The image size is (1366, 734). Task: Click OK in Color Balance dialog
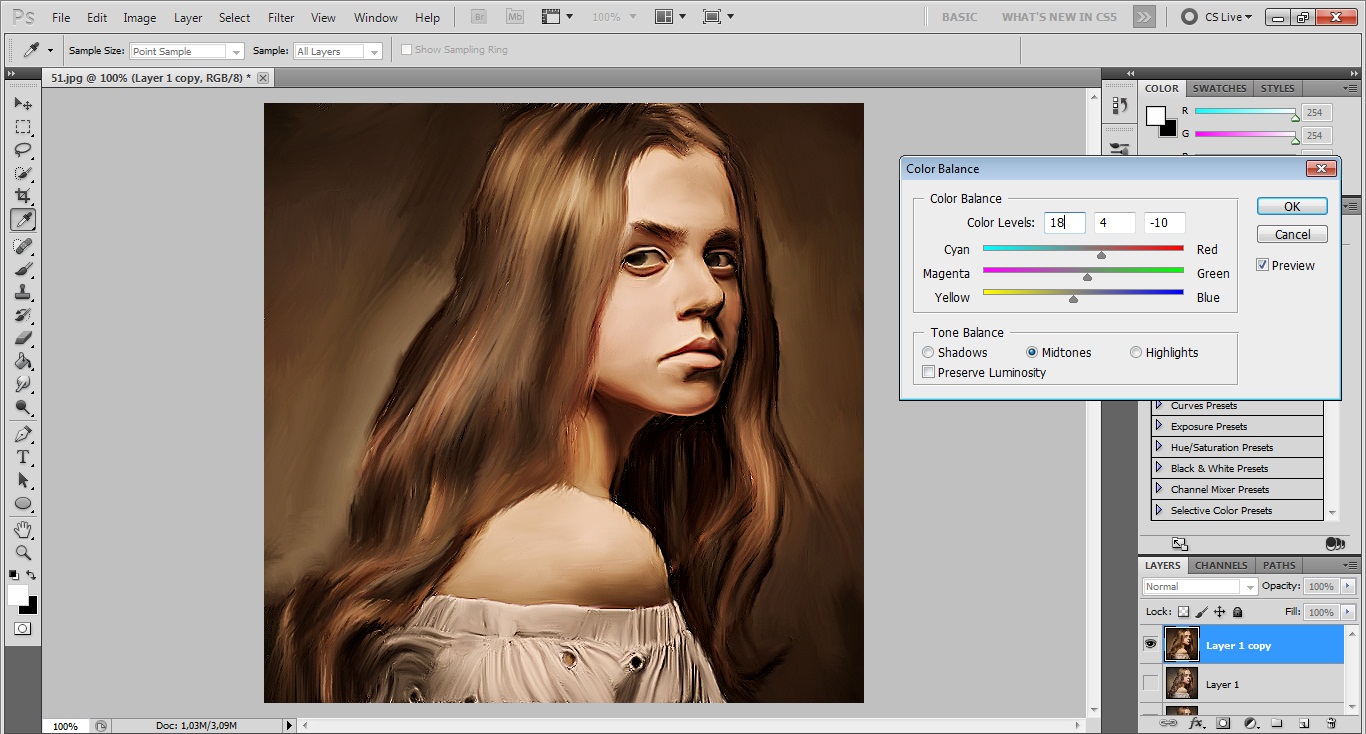1292,206
